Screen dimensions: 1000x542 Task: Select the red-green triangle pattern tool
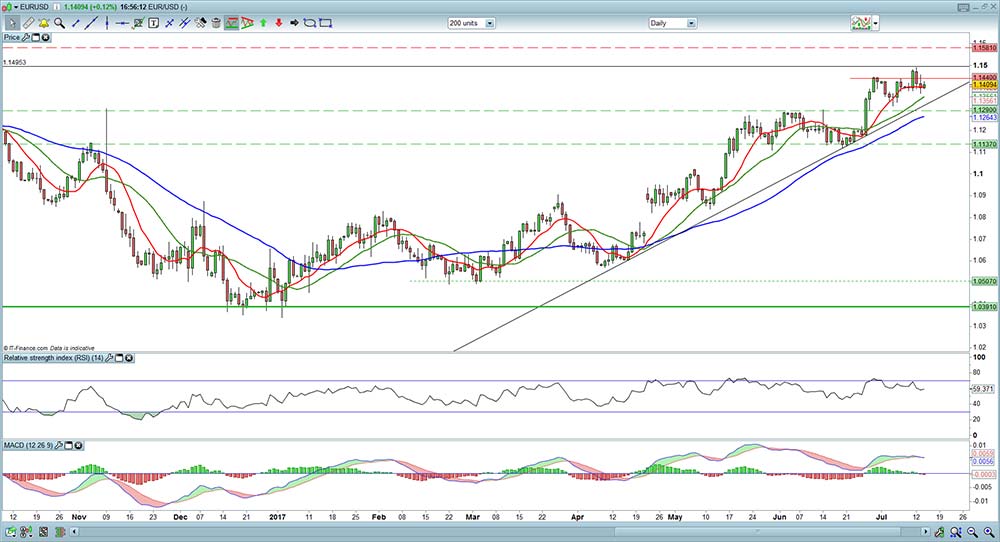(x=247, y=23)
